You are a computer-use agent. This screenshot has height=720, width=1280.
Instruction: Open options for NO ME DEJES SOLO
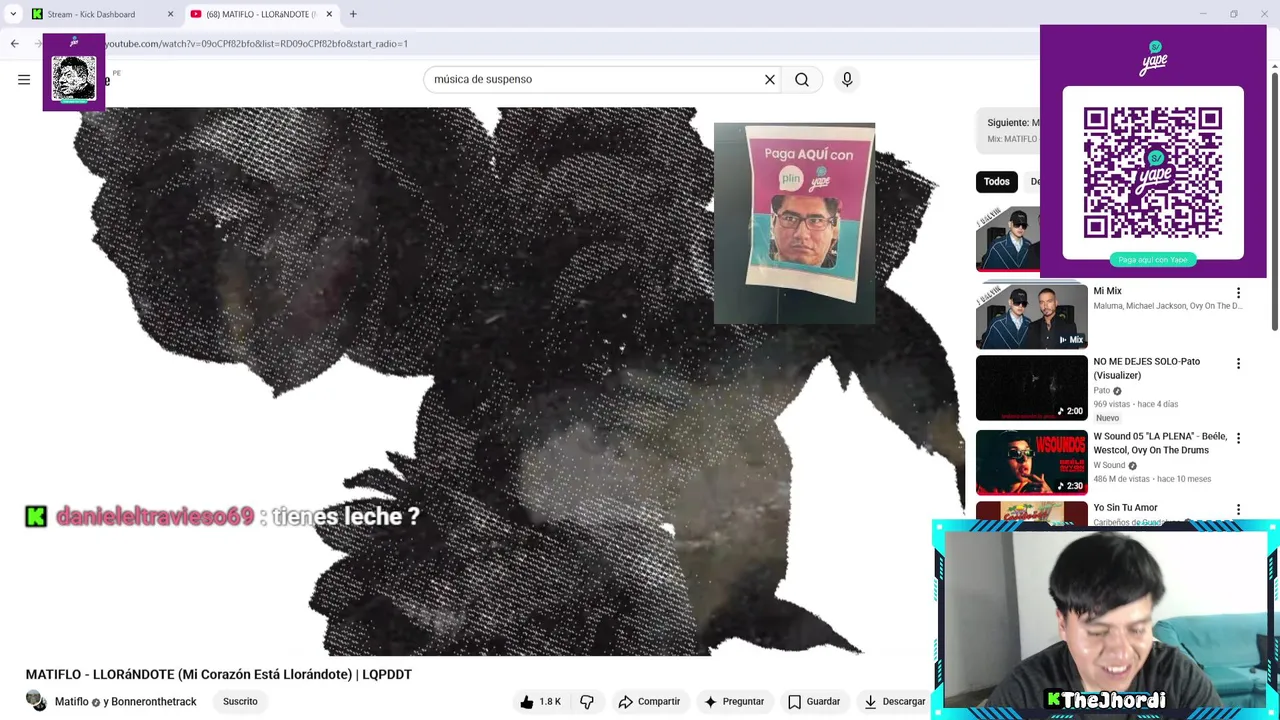tap(1238, 364)
